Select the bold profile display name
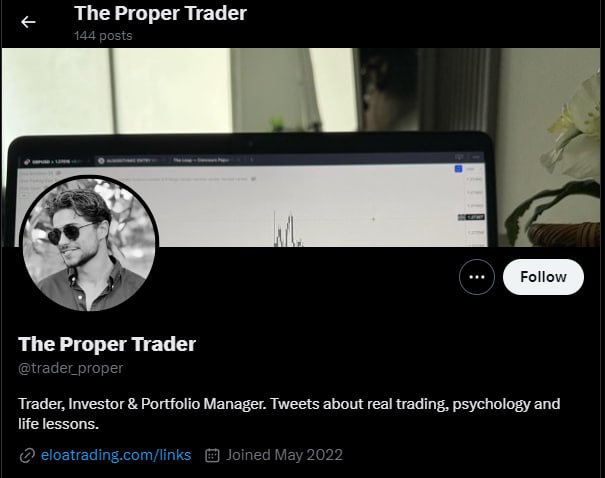This screenshot has width=605, height=478. tap(107, 344)
